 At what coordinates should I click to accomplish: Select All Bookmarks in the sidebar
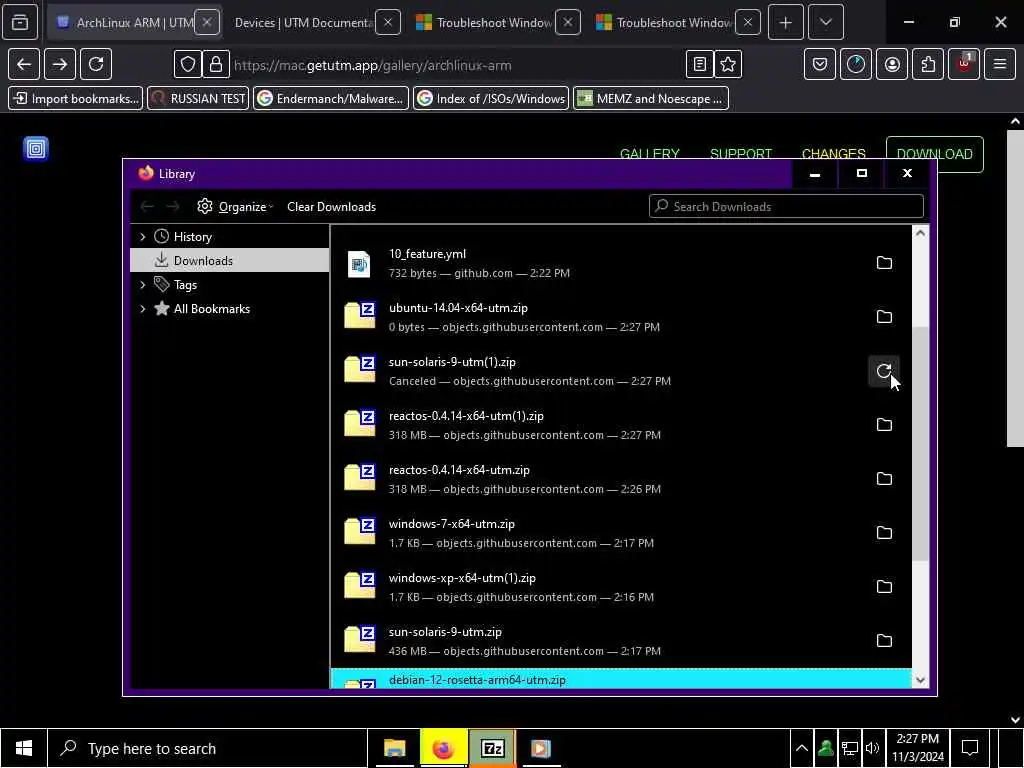212,309
